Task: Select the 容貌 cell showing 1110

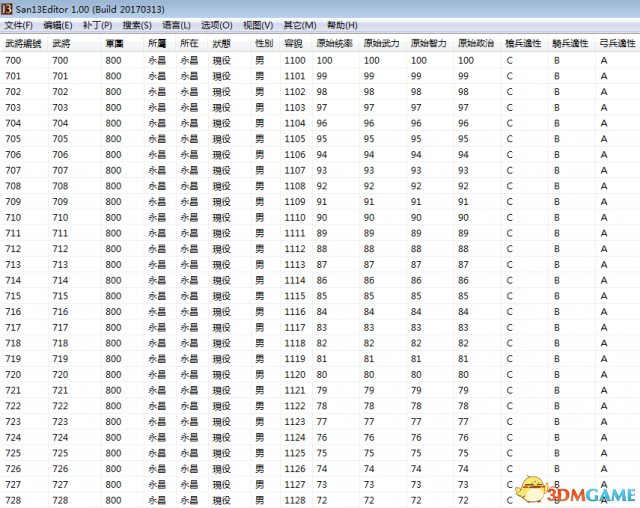Action: coord(295,217)
